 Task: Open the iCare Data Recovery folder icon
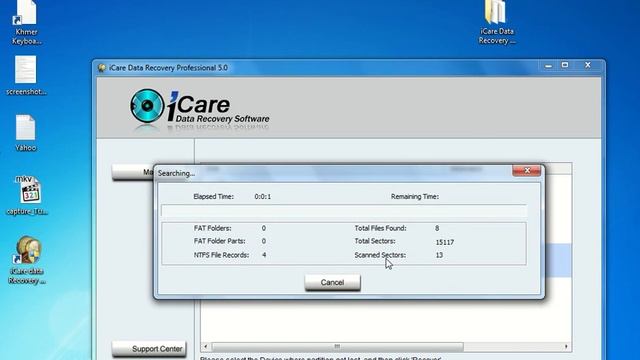[496, 22]
